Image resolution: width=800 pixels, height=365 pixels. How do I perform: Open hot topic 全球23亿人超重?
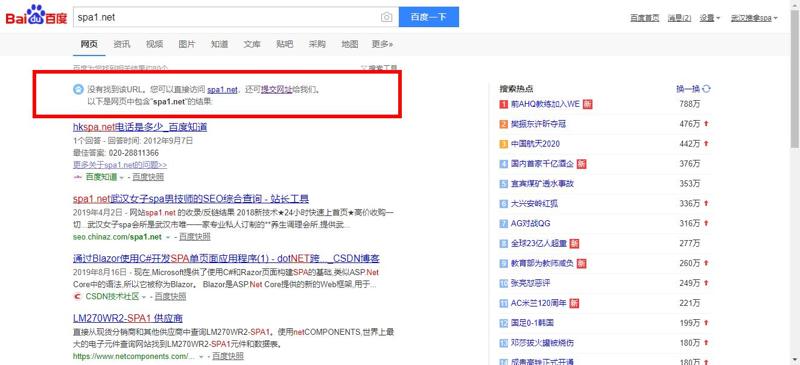(539, 244)
